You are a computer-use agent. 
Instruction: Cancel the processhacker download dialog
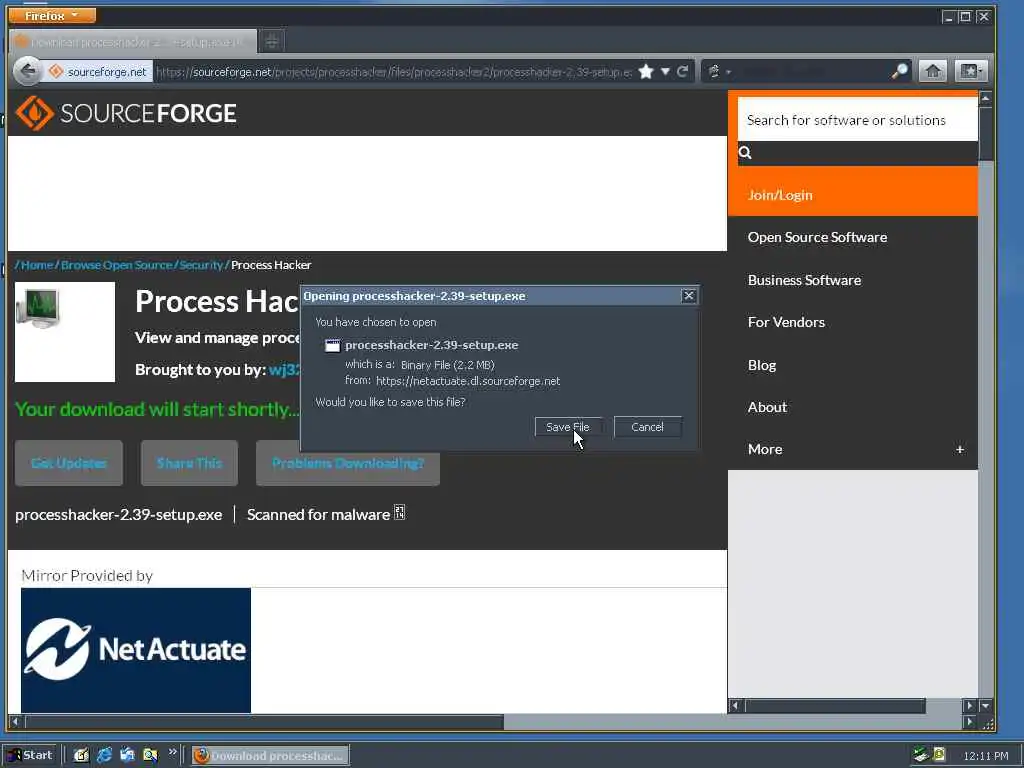647,427
